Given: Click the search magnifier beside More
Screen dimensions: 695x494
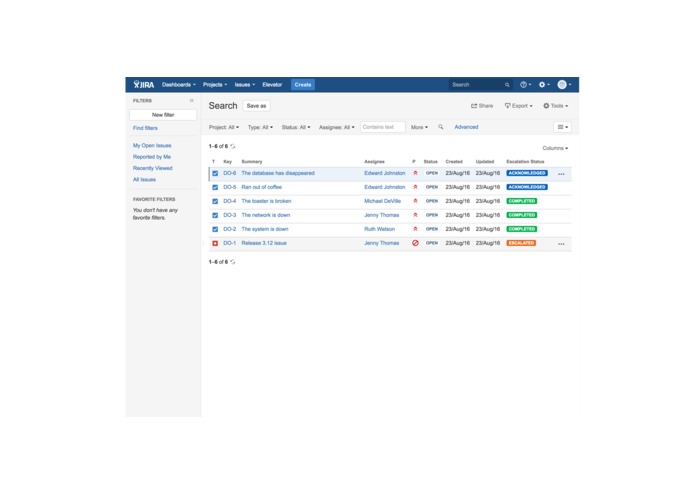Looking at the screenshot, I should pyautogui.click(x=441, y=127).
